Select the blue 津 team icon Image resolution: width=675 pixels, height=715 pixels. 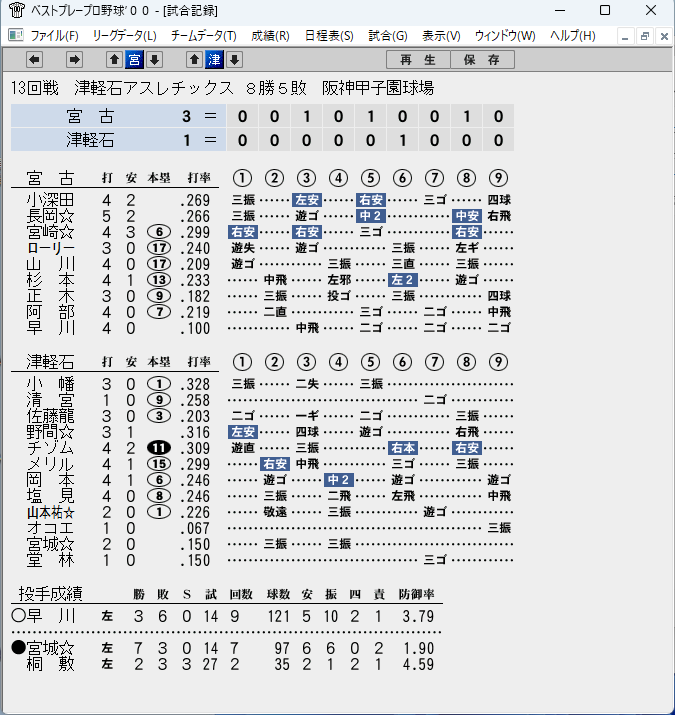coord(214,59)
